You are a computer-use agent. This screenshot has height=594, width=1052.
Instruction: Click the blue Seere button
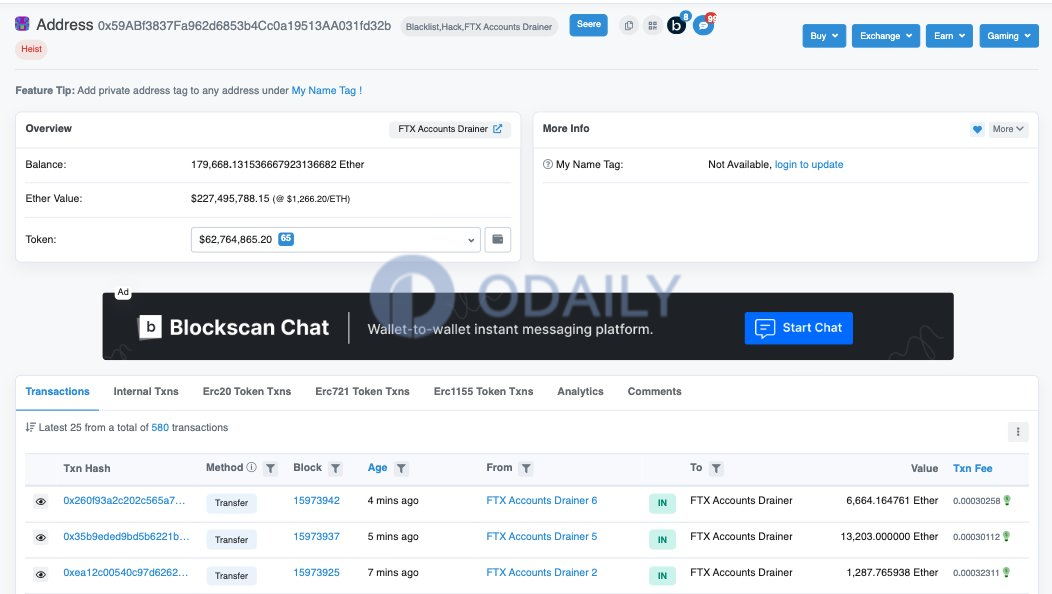click(x=588, y=25)
